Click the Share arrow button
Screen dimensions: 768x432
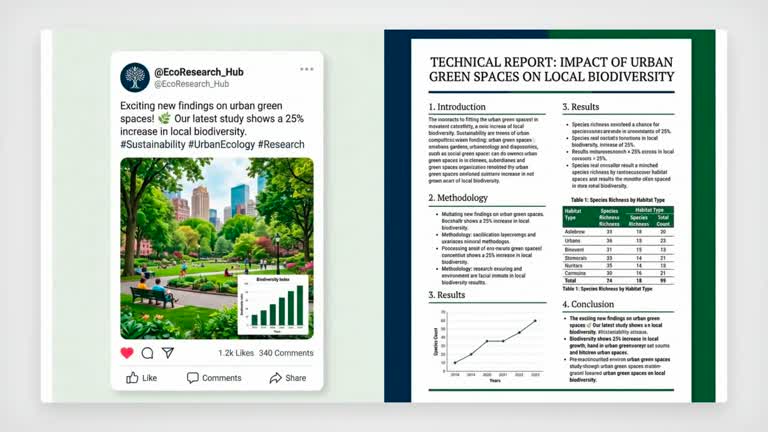pos(288,378)
